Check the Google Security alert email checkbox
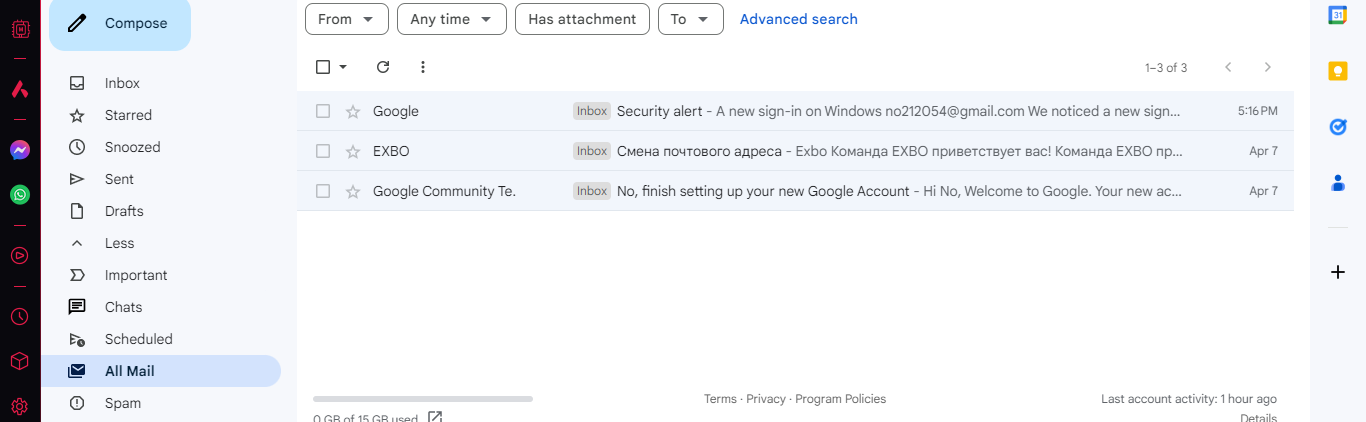 point(323,111)
